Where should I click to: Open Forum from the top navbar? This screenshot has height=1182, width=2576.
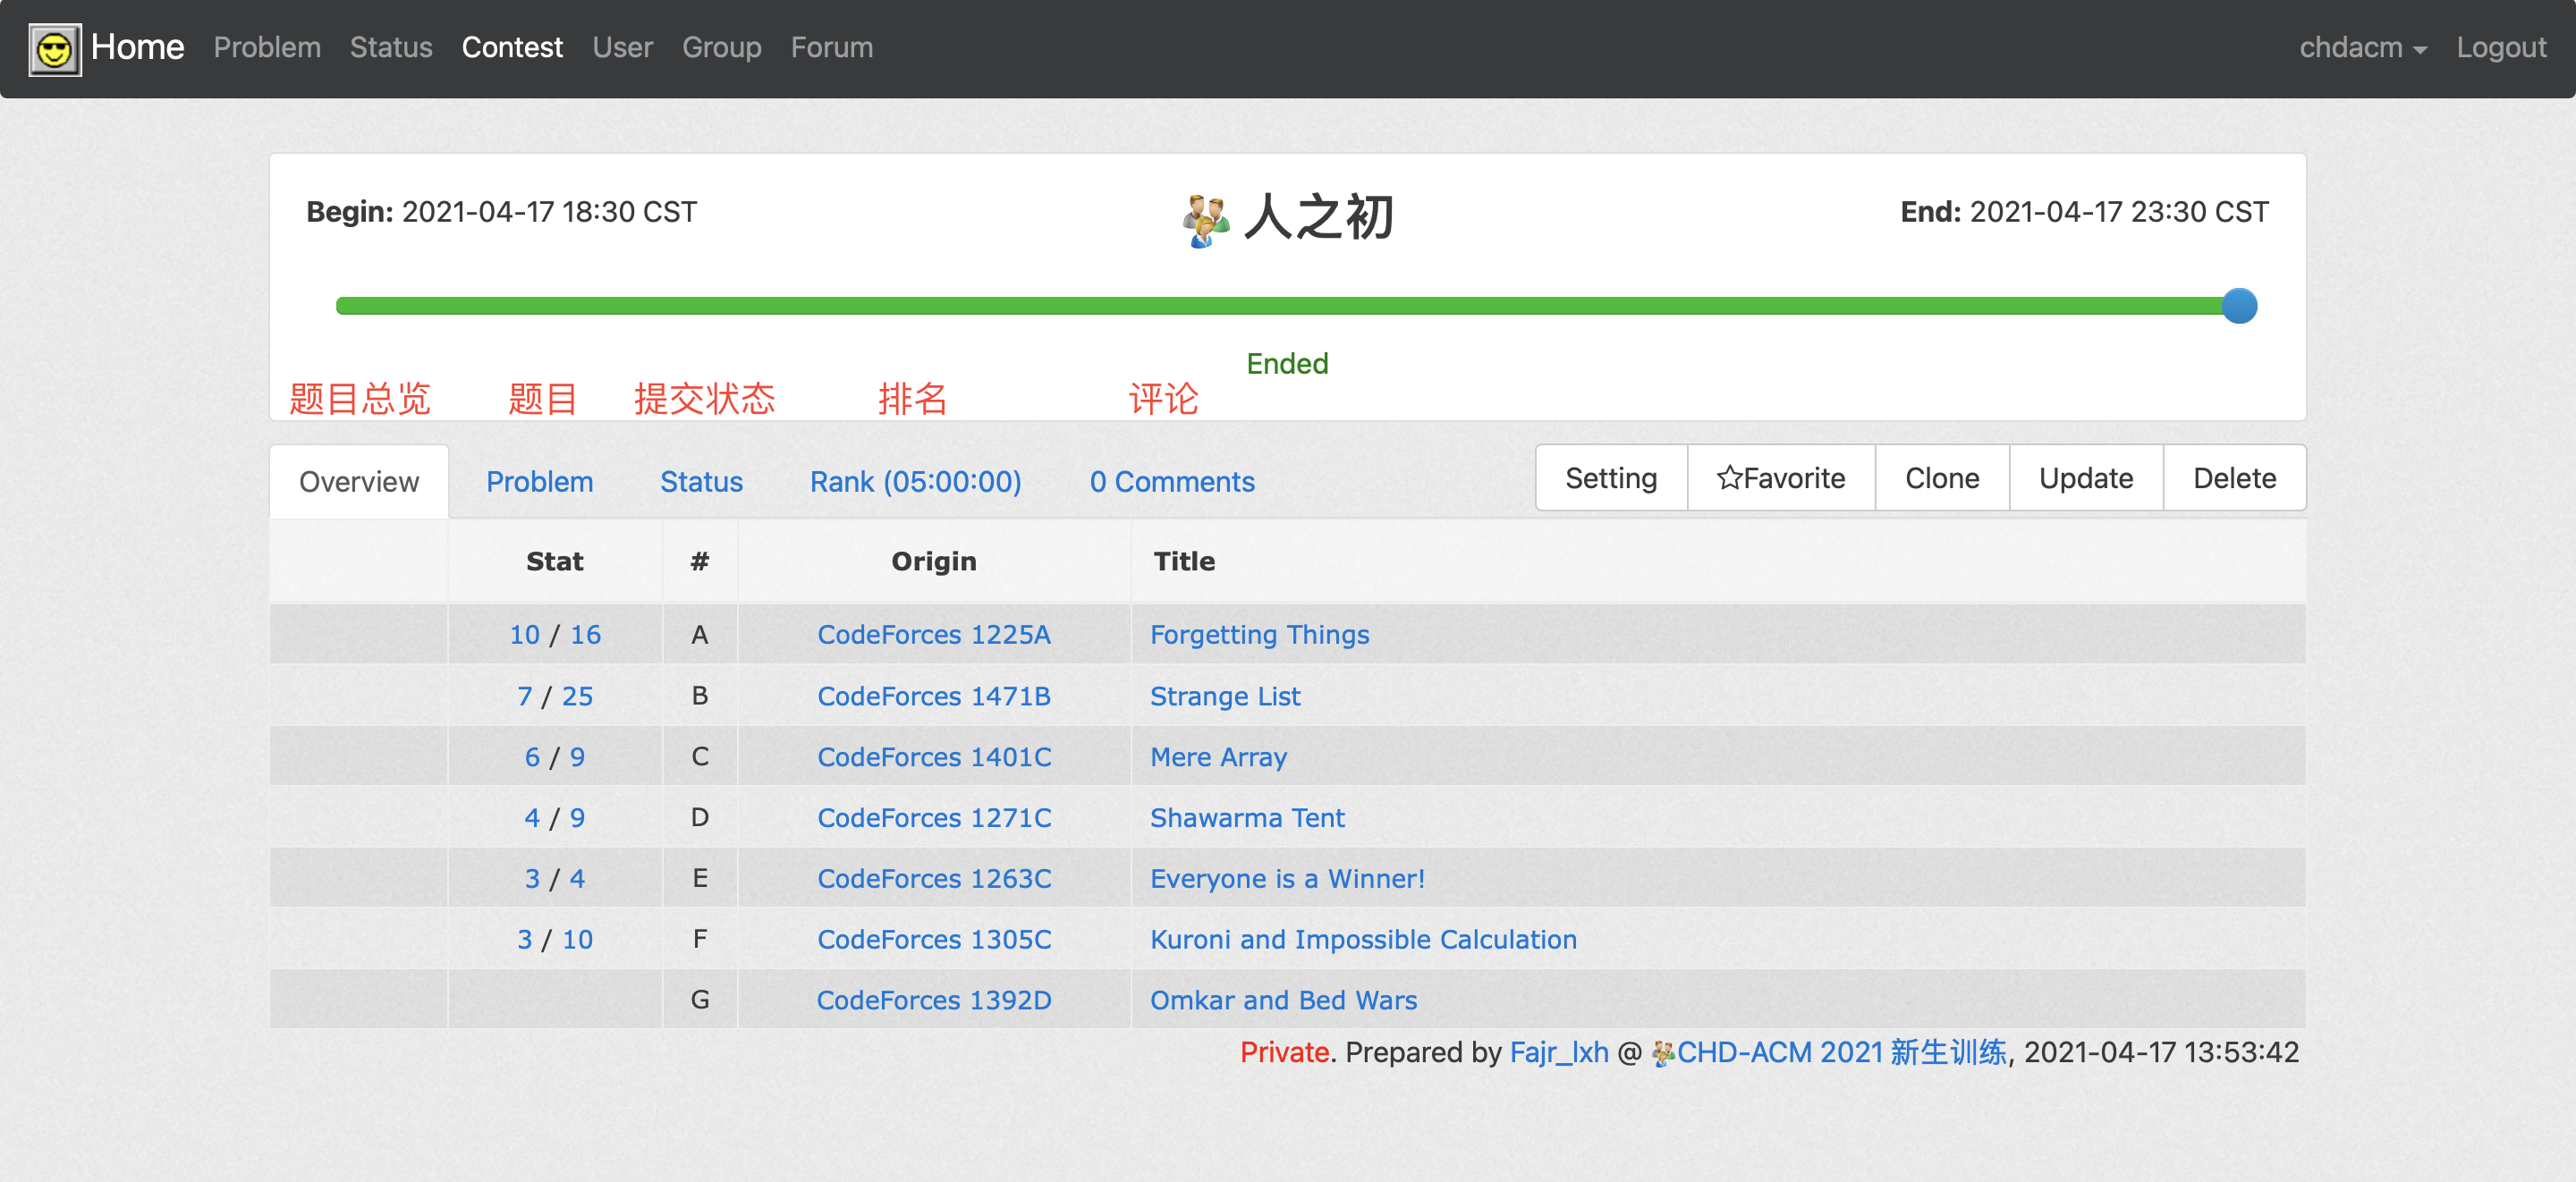831,48
